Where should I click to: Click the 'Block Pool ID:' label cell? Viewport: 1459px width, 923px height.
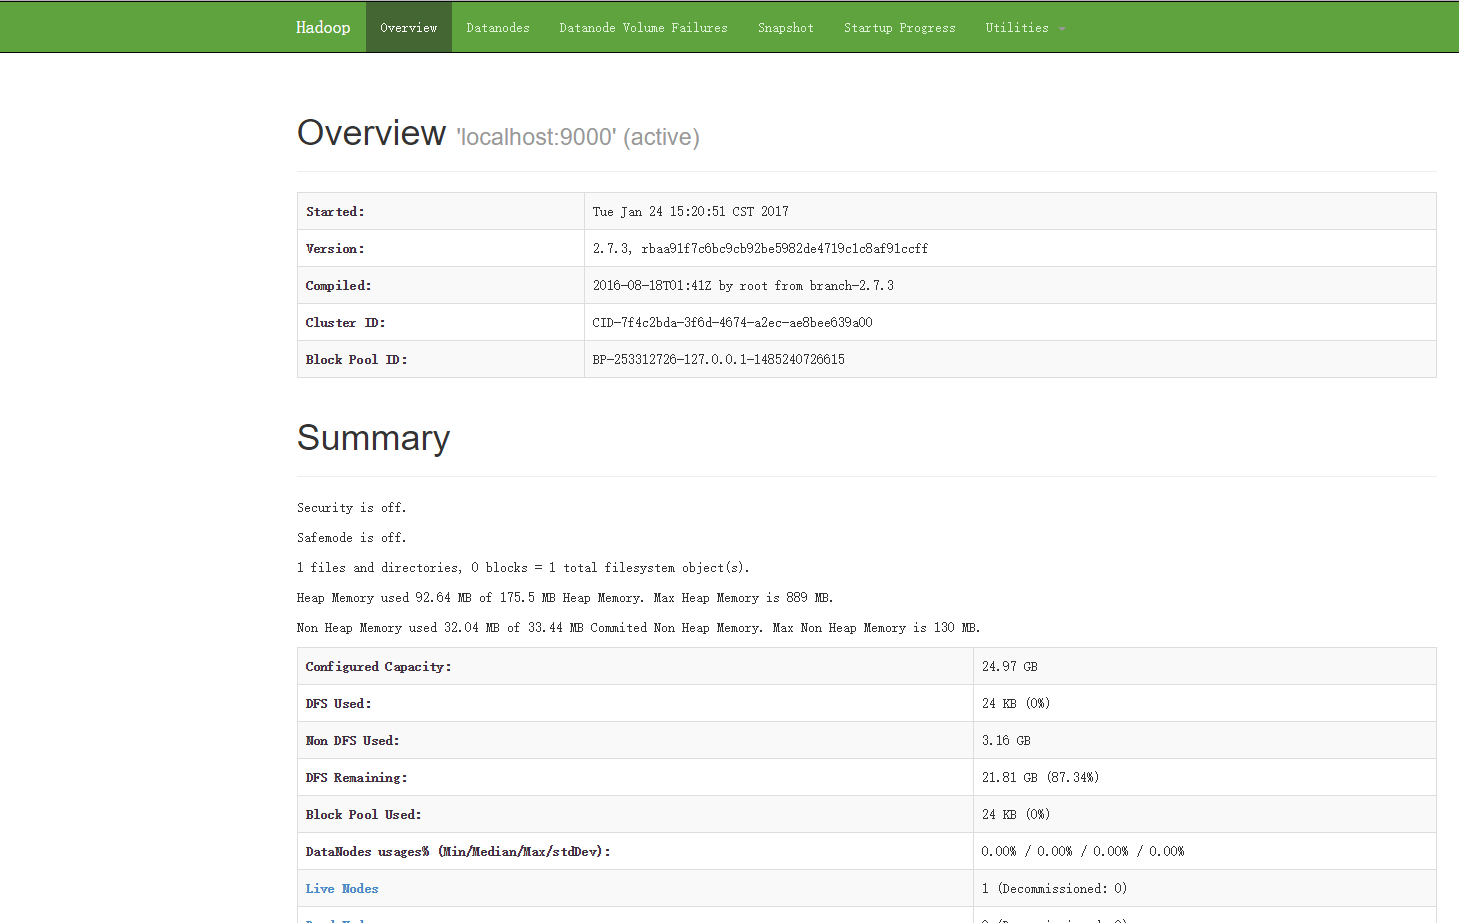441,359
